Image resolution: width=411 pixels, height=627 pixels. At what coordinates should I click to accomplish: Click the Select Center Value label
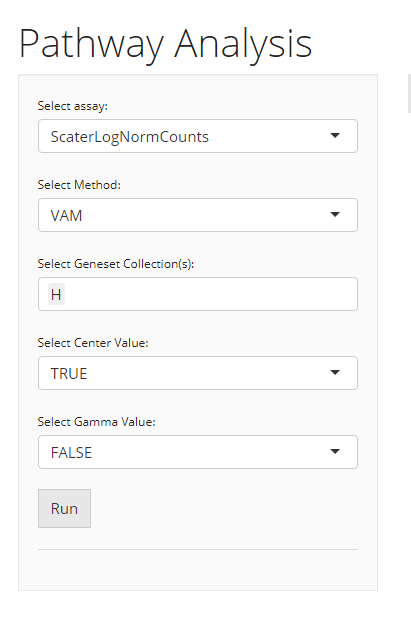pyautogui.click(x=93, y=343)
